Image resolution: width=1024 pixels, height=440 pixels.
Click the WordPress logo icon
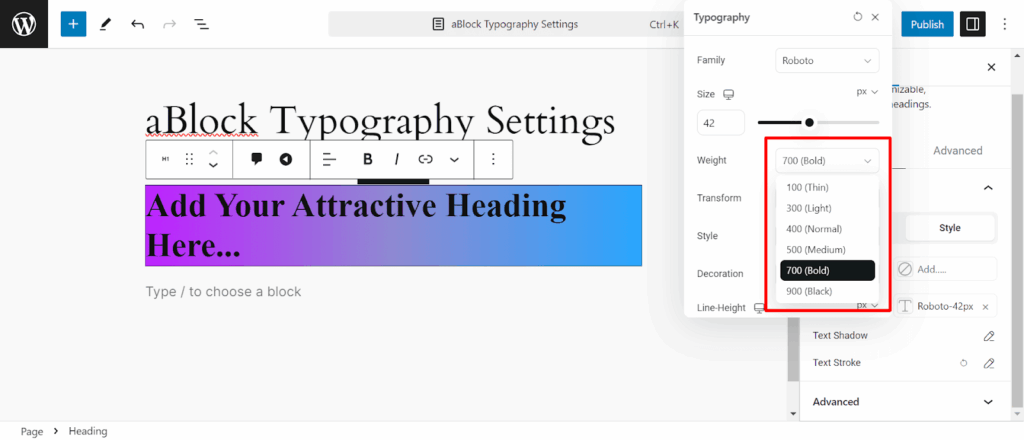(x=24, y=24)
